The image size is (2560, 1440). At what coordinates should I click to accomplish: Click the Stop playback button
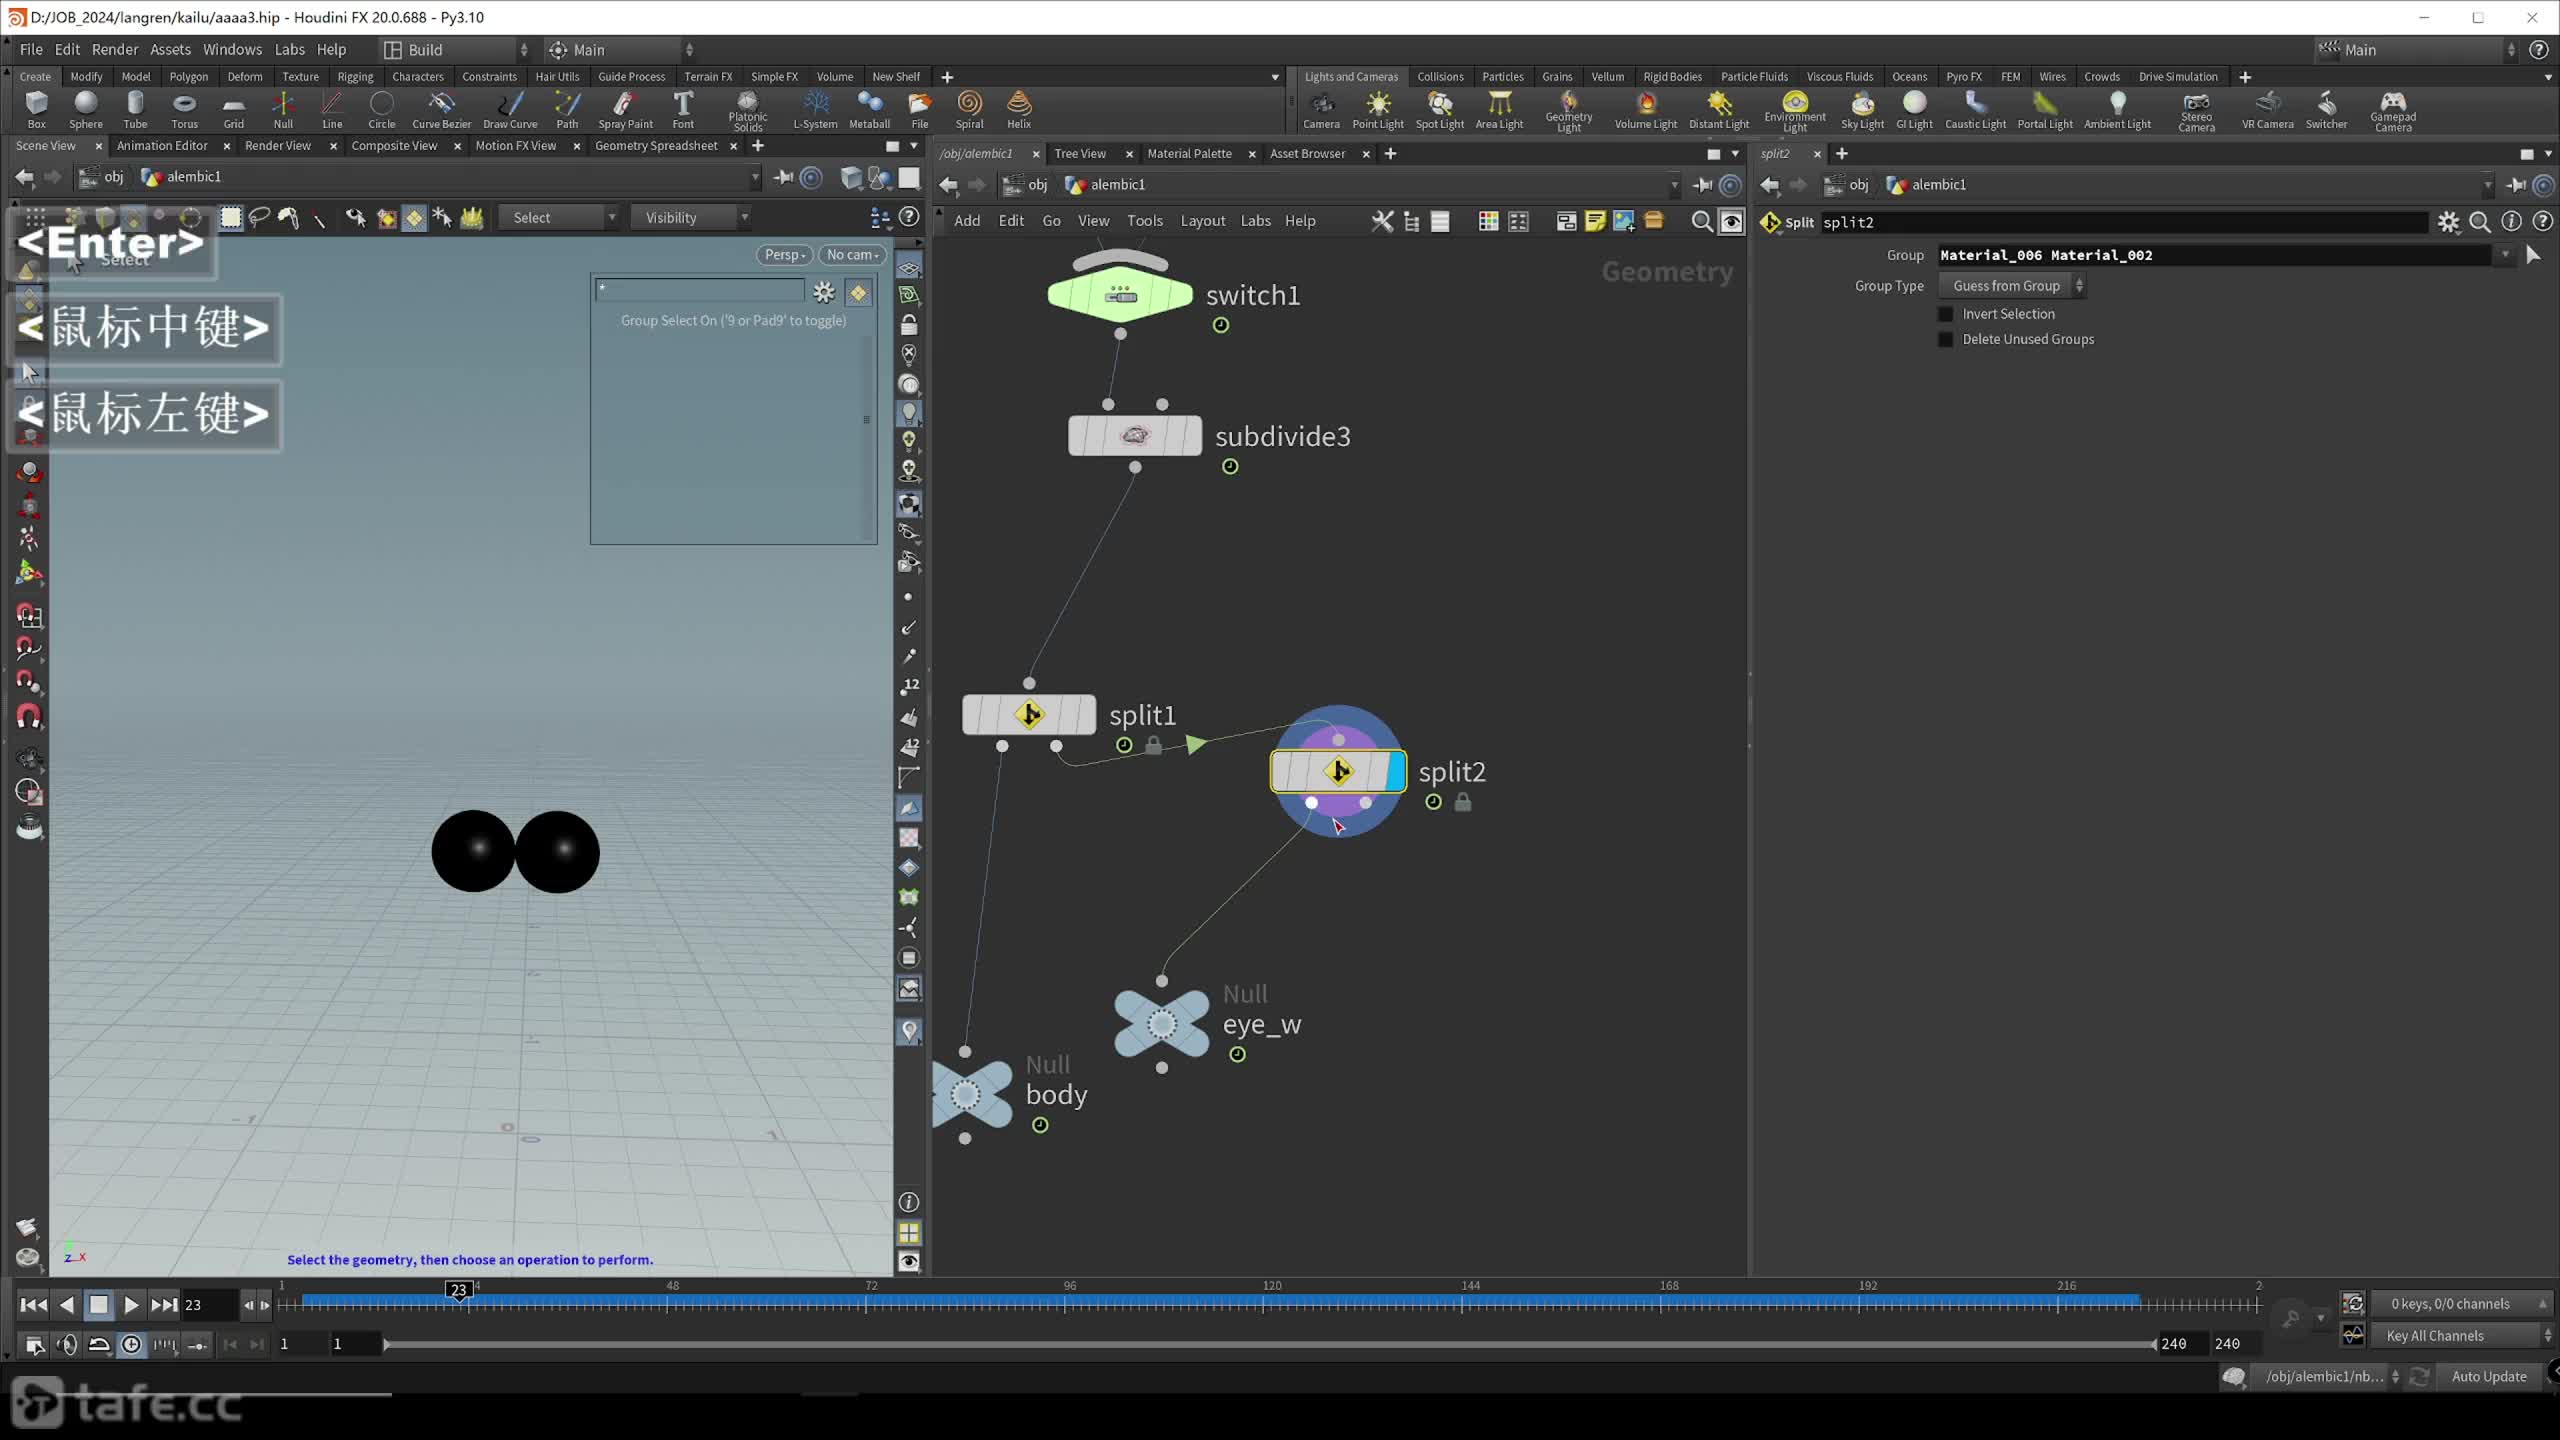[x=98, y=1304]
